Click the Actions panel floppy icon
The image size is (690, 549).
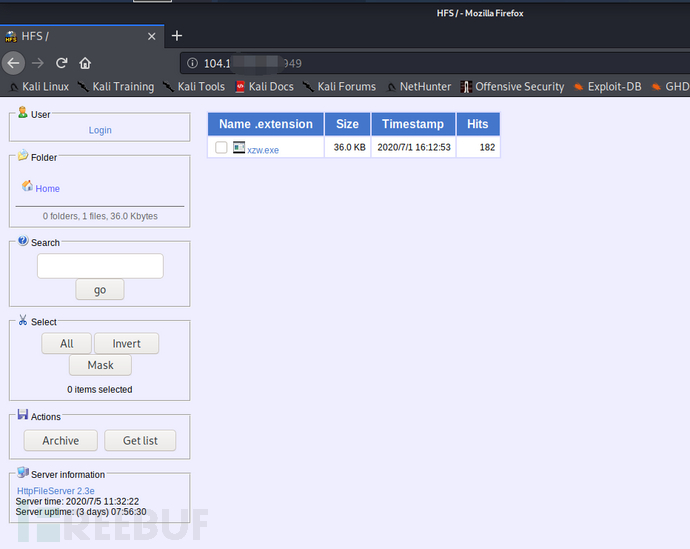pyautogui.click(x=23, y=414)
